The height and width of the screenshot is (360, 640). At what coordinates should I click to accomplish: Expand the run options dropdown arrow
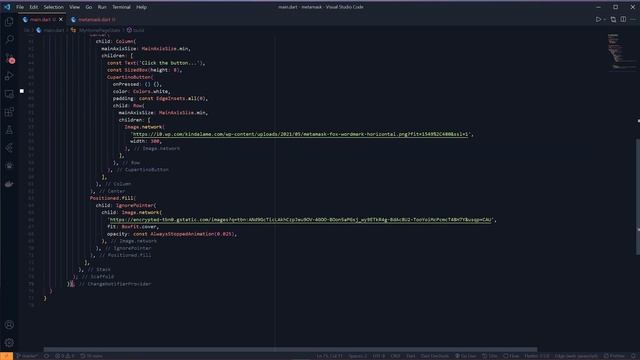604,20
